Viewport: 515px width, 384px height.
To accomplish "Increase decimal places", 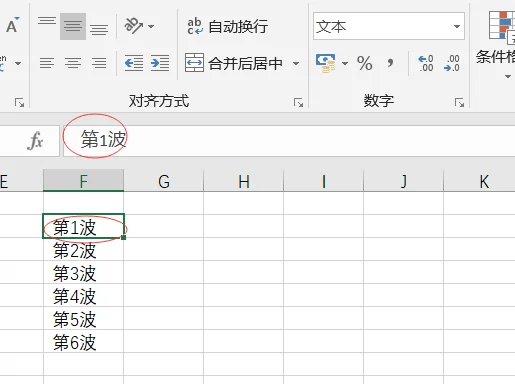I will (426, 63).
